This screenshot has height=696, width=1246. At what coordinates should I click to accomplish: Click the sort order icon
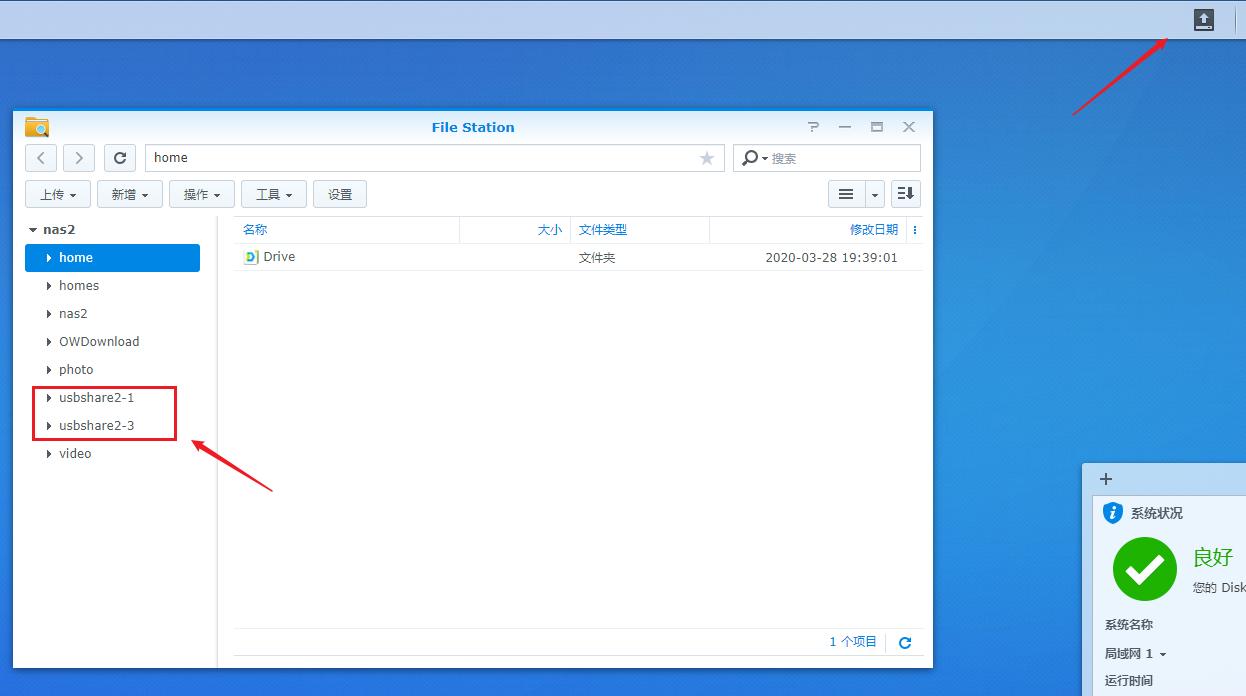coord(905,194)
